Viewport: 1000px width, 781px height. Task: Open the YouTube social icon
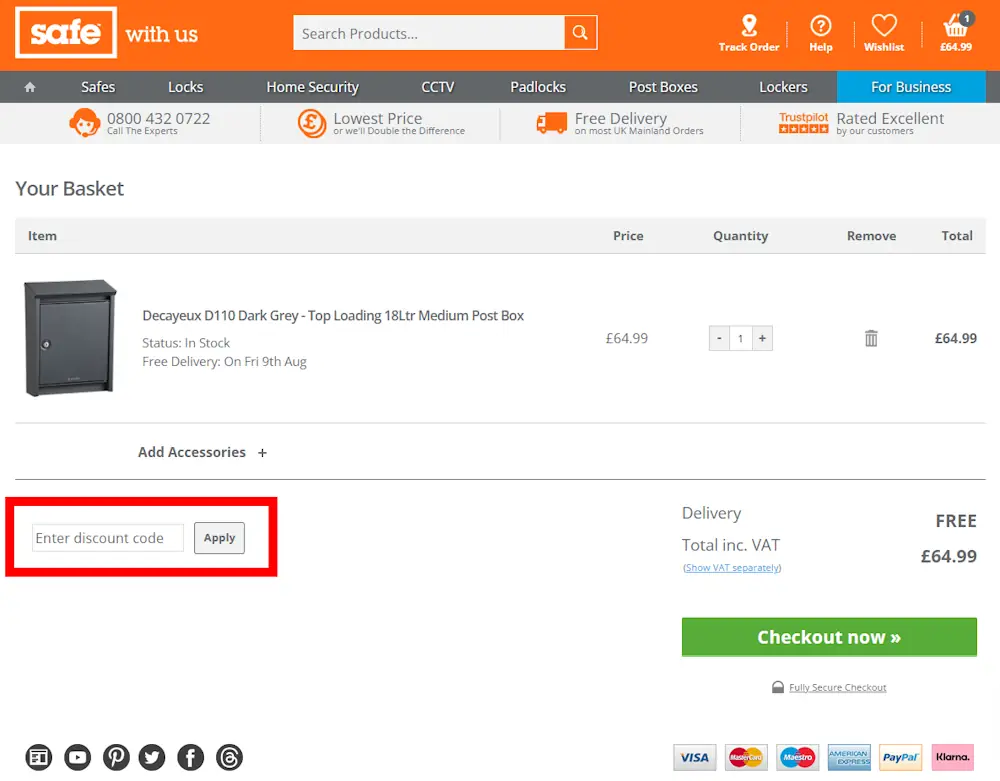pyautogui.click(x=78, y=757)
